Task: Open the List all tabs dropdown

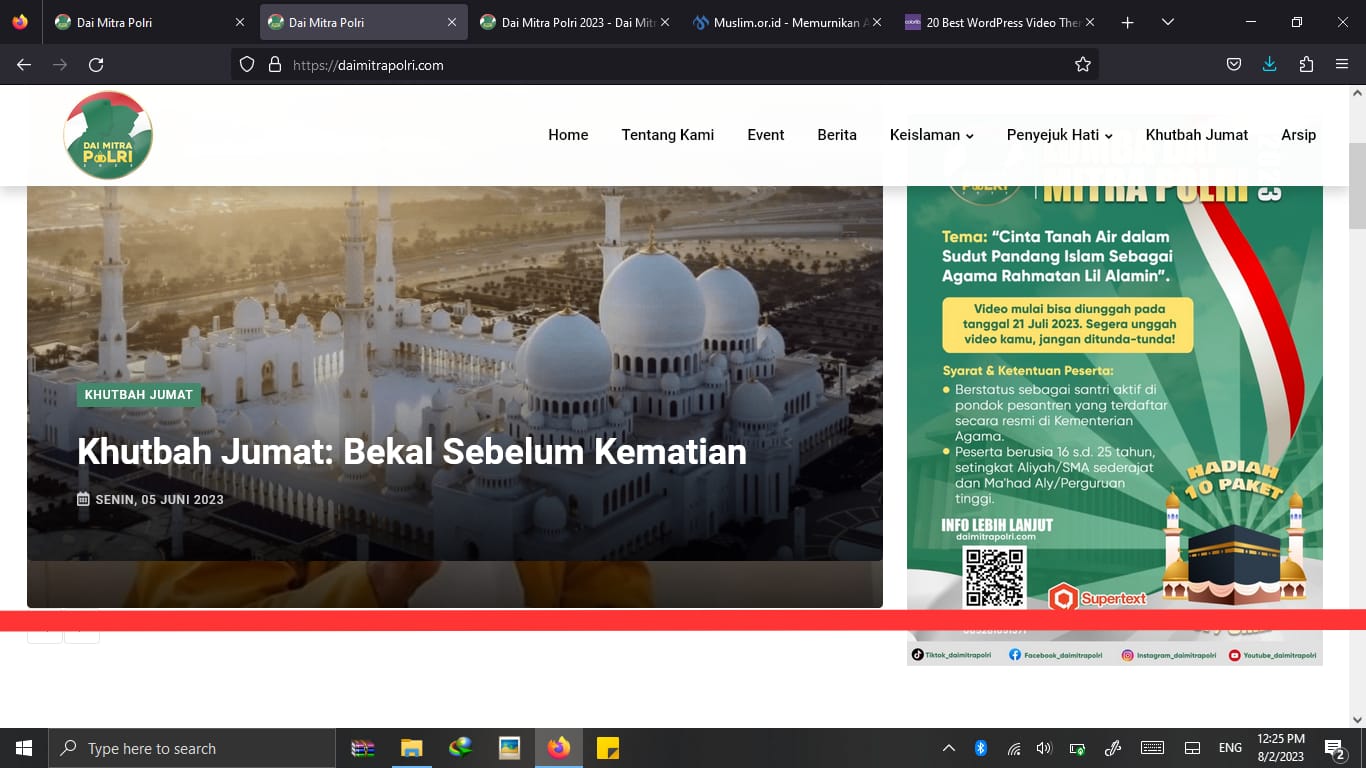Action: click(1167, 22)
